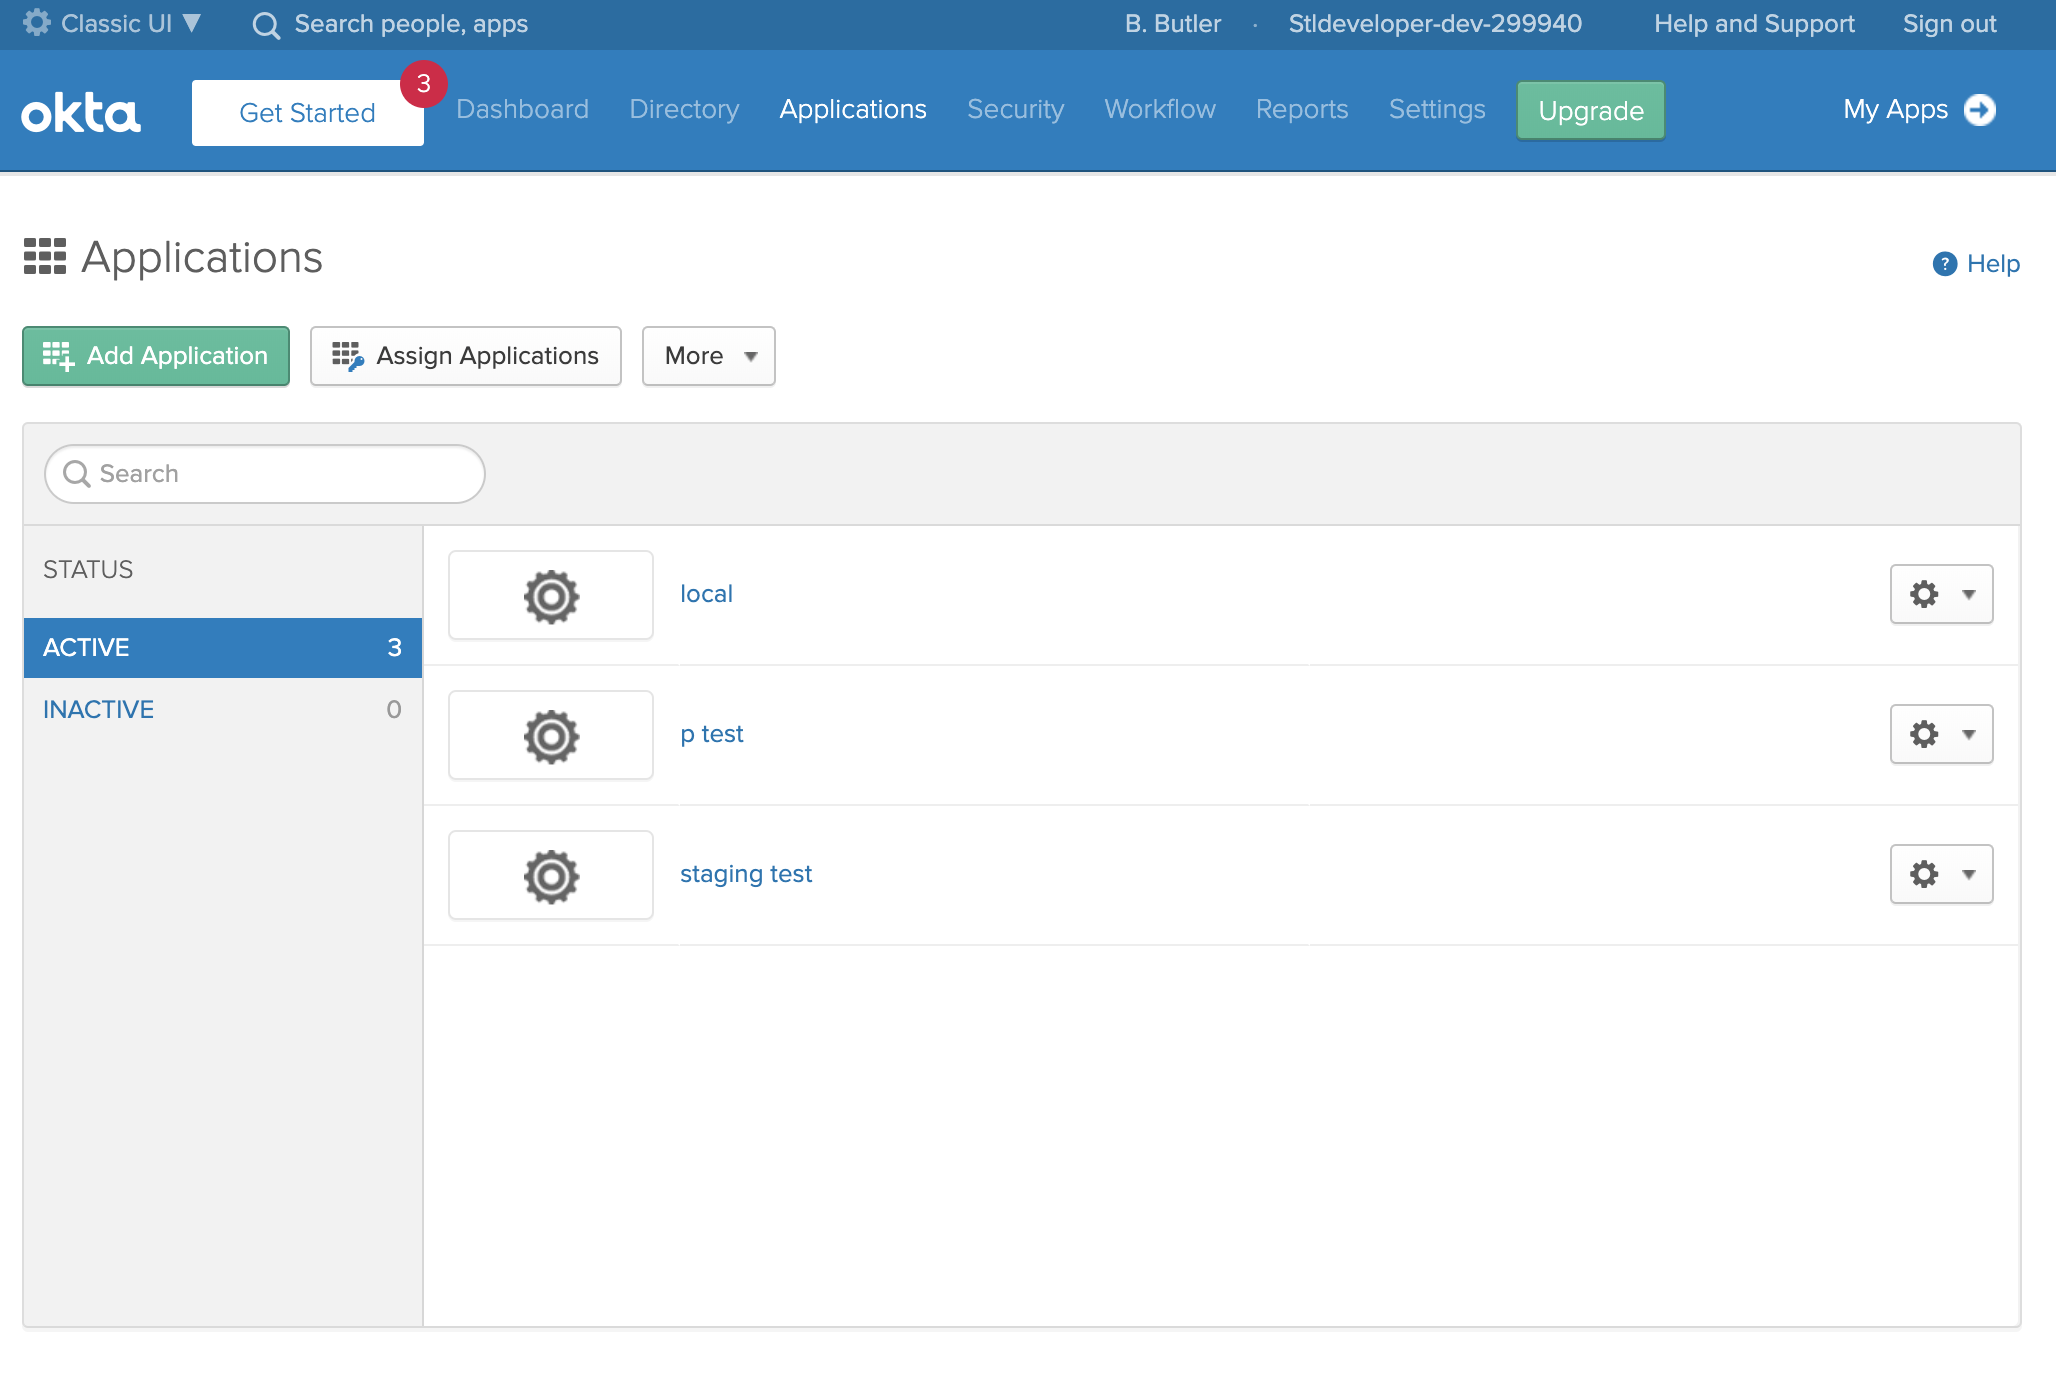Click the blue Help question mark icon
2056x1390 pixels.
point(1945,264)
